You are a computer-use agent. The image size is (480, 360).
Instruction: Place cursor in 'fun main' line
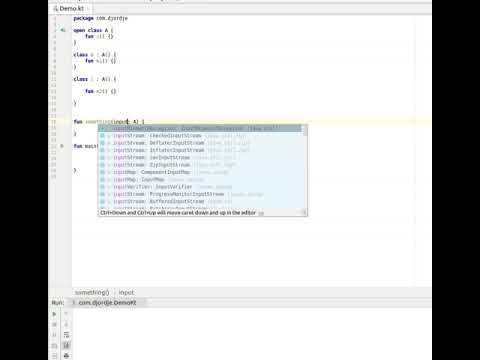pyautogui.click(x=86, y=146)
